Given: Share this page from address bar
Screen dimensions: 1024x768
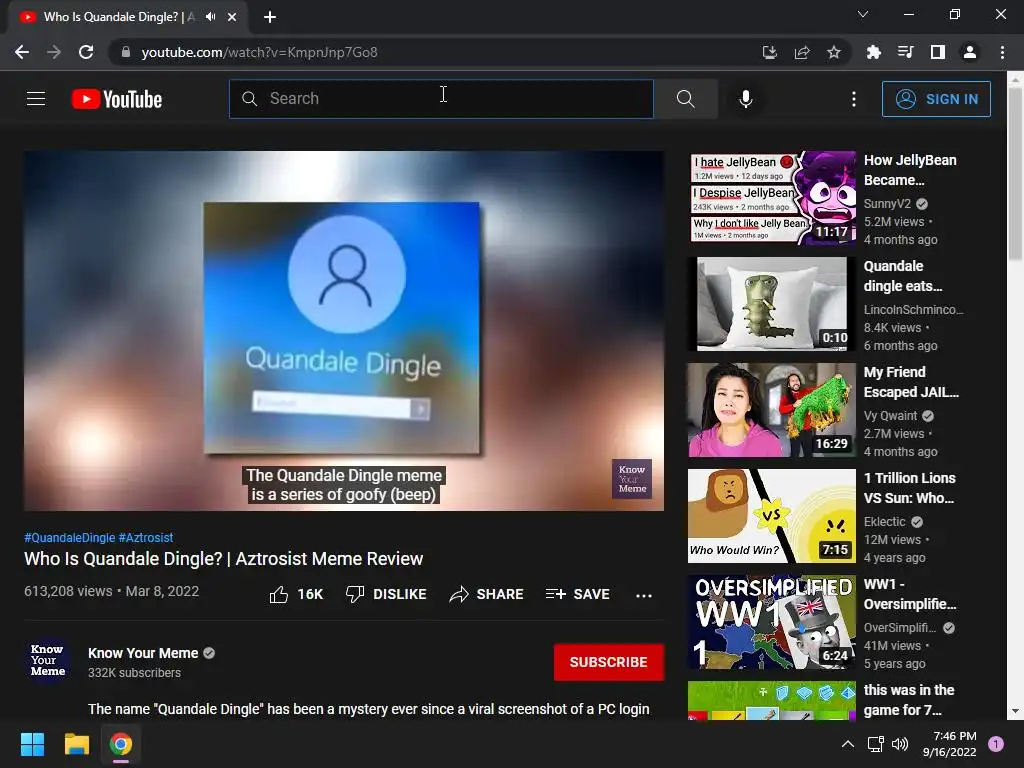Looking at the screenshot, I should [x=802, y=52].
